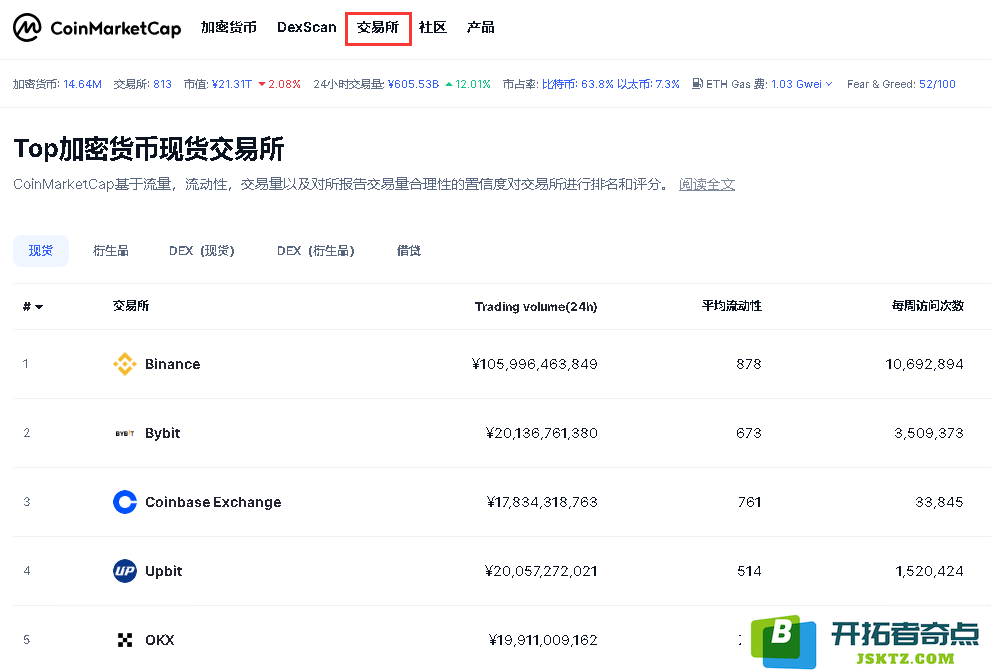Open the Bybit exchange name link
Image resolution: width=991 pixels, height=672 pixels.
[x=162, y=433]
